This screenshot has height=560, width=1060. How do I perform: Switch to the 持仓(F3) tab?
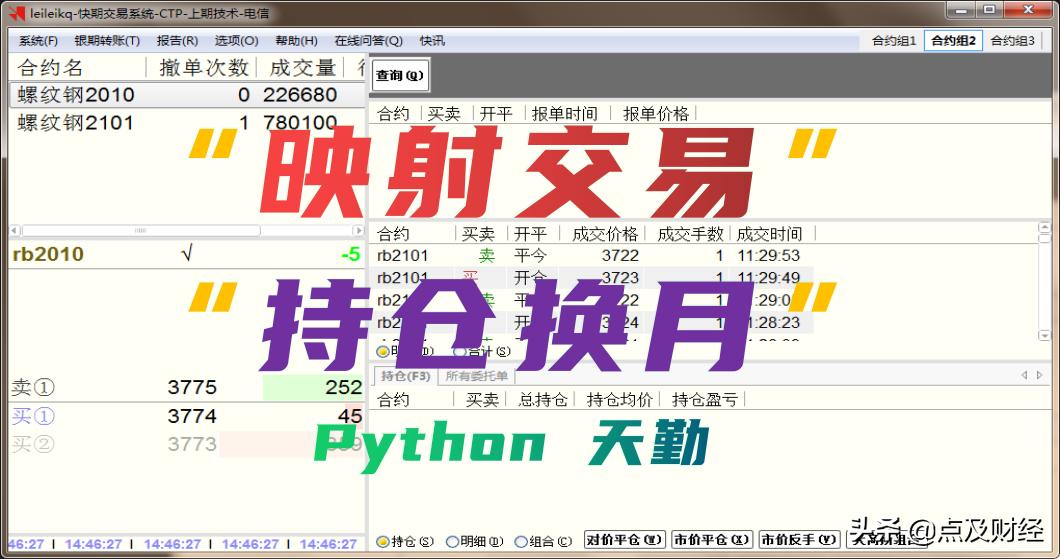(404, 376)
